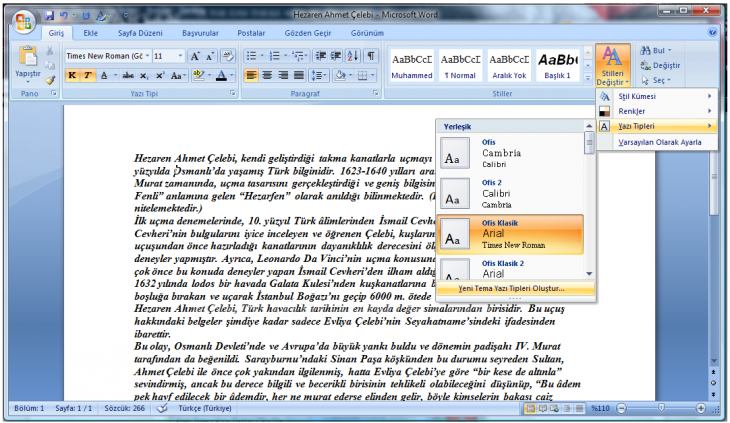Increase paragraph indent
Screen dimensions: 730x423
point(336,56)
